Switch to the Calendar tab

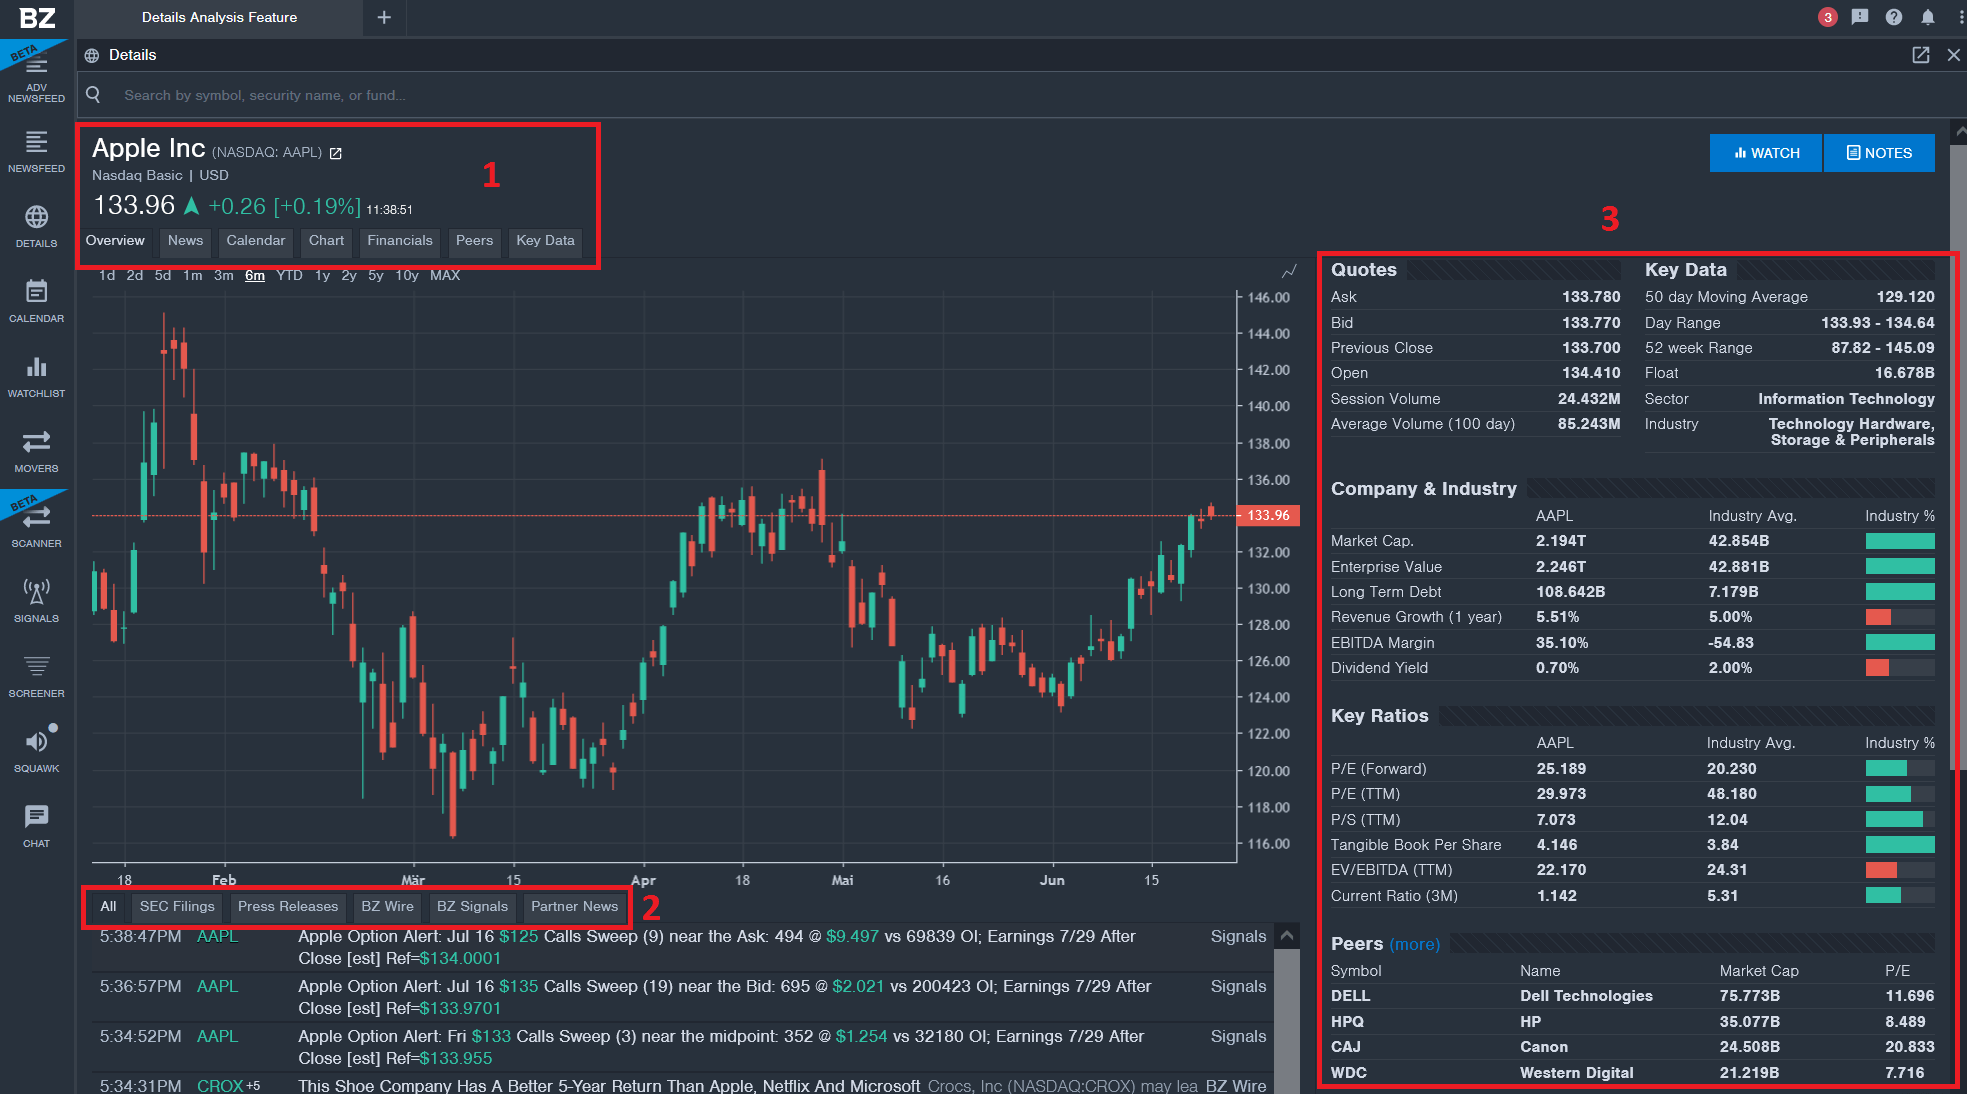pos(256,241)
